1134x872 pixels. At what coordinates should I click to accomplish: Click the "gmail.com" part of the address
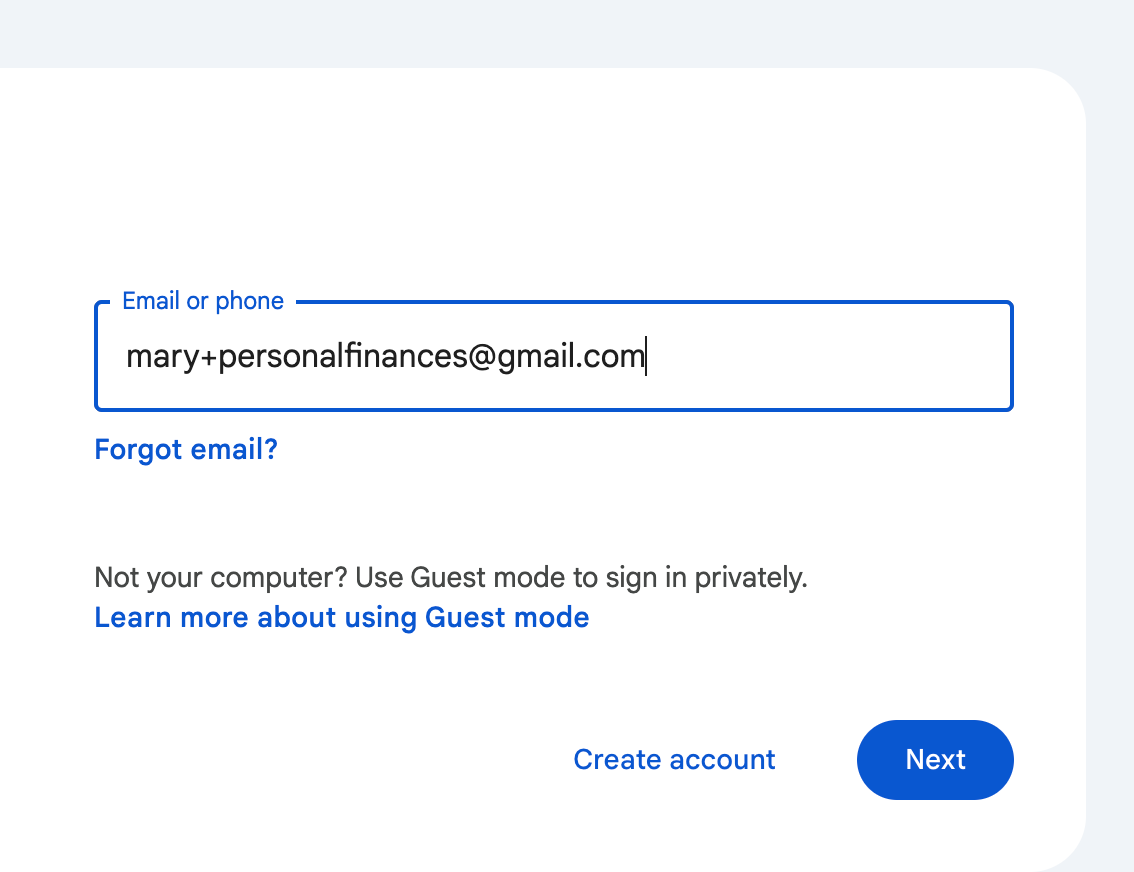click(570, 357)
